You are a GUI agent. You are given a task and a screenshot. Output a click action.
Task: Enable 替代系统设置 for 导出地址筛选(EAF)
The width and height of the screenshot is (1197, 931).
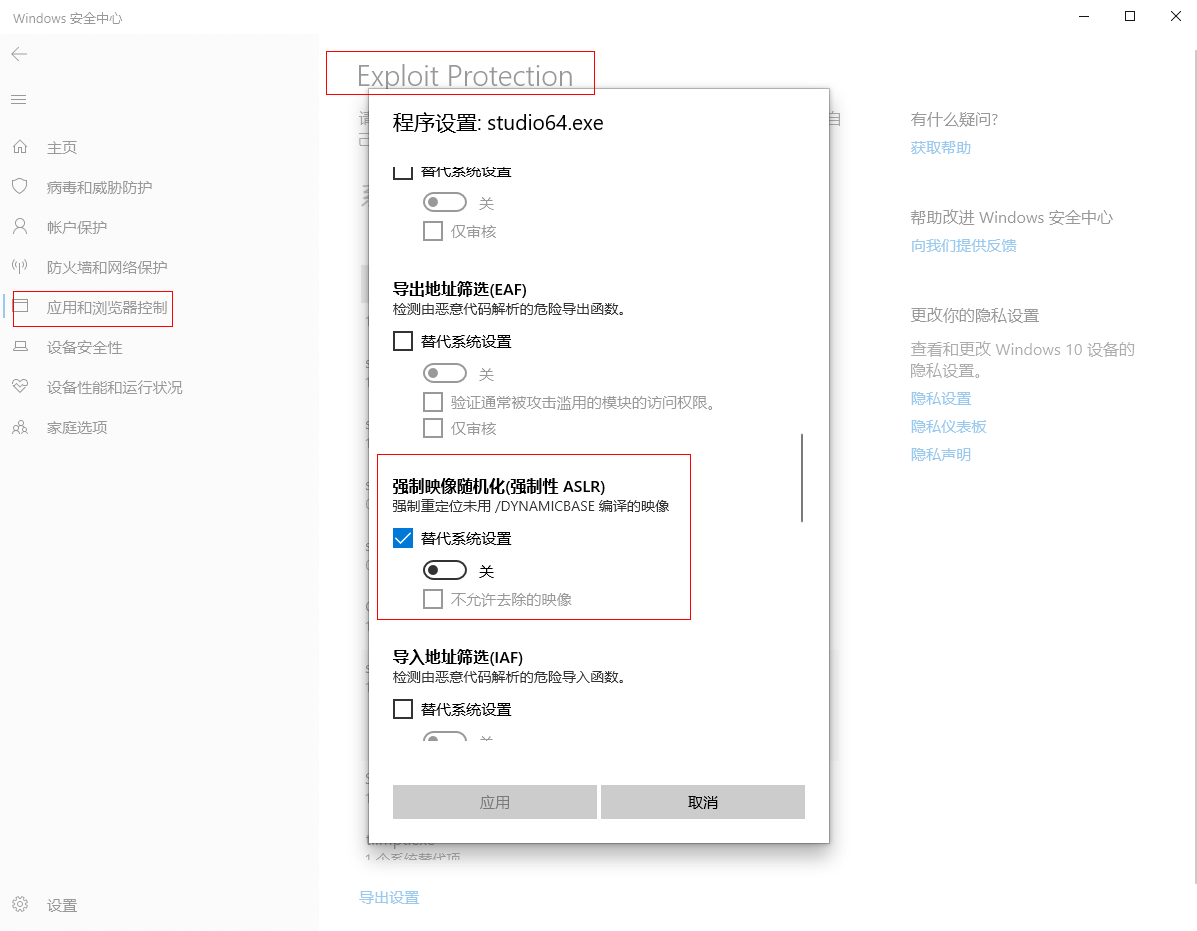(403, 340)
